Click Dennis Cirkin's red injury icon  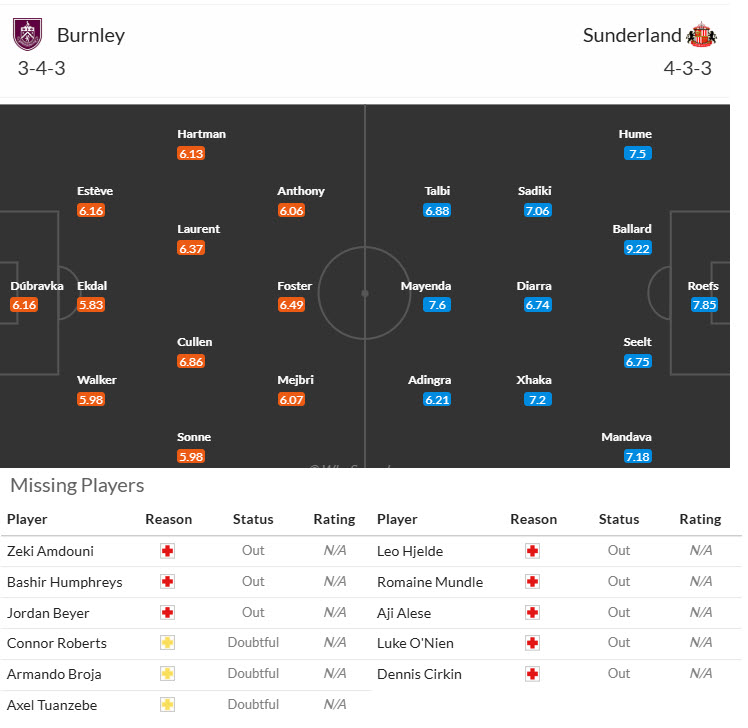[x=533, y=674]
